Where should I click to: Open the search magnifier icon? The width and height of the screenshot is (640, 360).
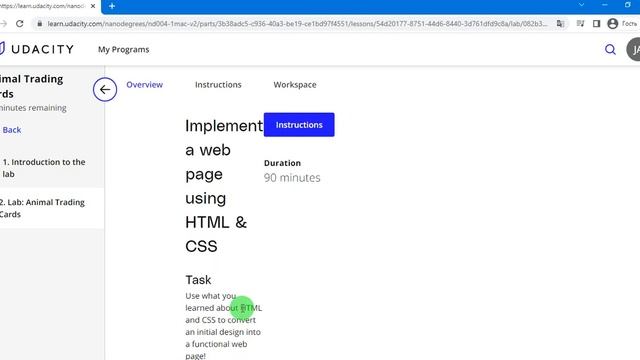[x=610, y=49]
